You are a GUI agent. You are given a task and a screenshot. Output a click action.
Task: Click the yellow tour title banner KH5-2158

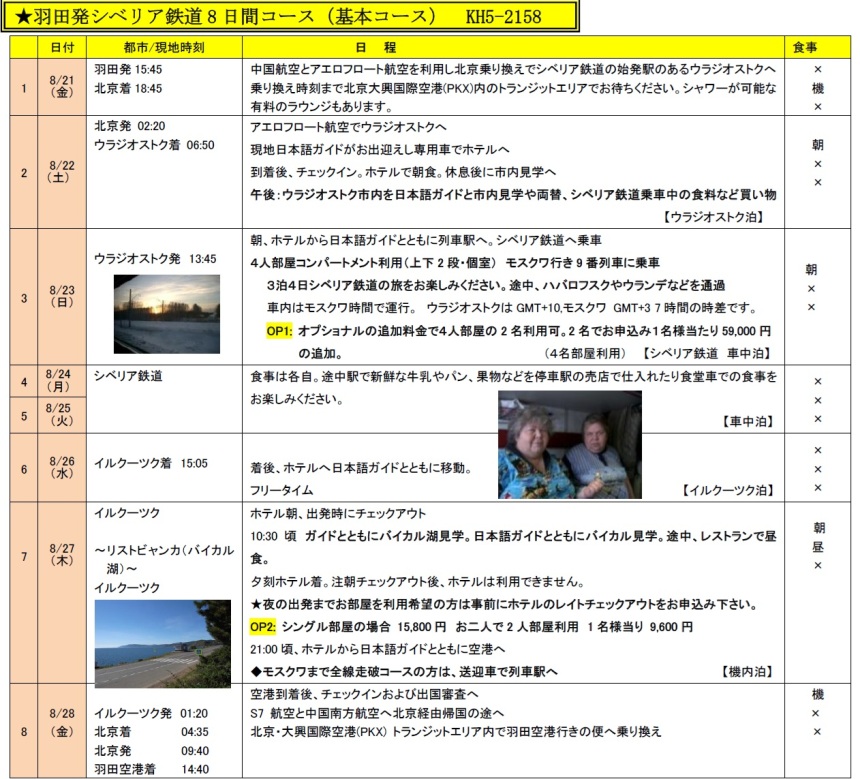(x=290, y=16)
